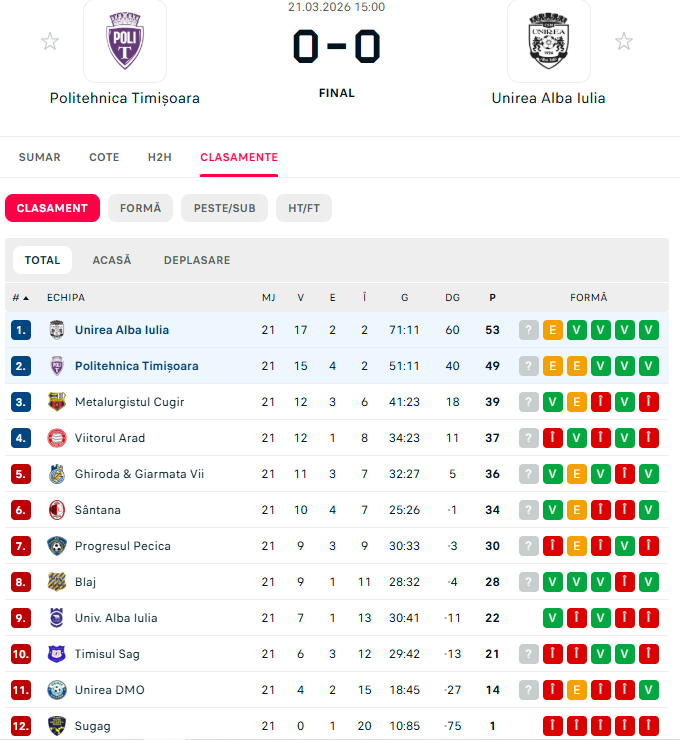Open the Metalurgistul Cugir team logo
Viewport: 680px width, 740px height.
click(57, 402)
